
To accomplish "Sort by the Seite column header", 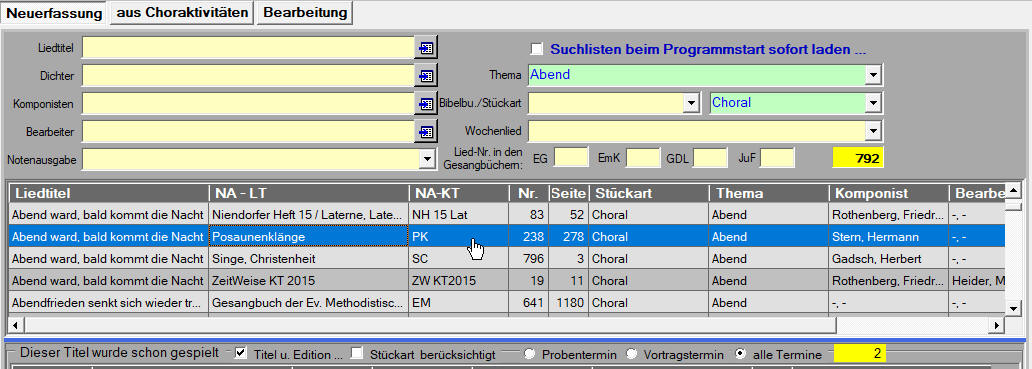I will tap(569, 193).
